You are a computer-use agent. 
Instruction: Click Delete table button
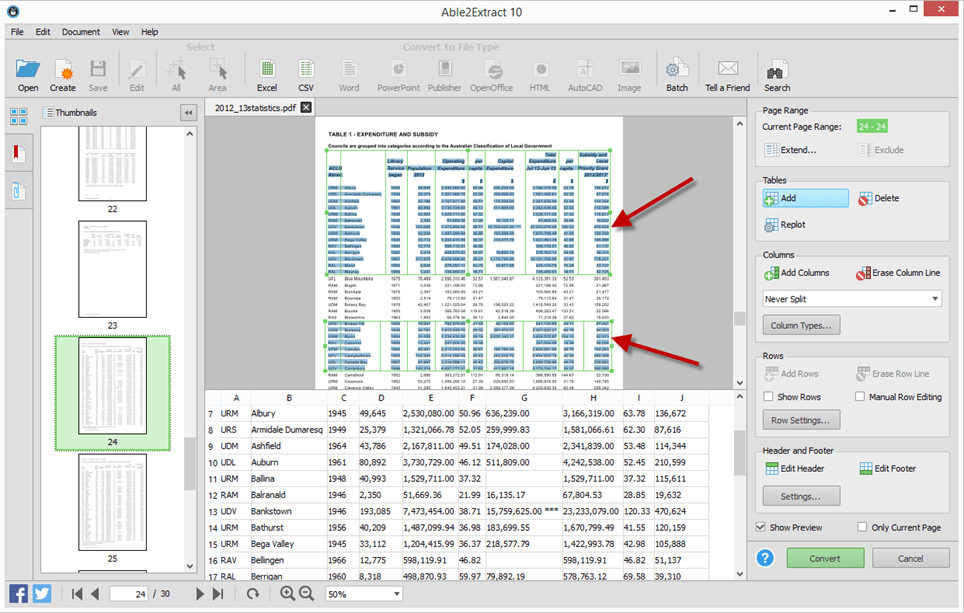tap(879, 198)
